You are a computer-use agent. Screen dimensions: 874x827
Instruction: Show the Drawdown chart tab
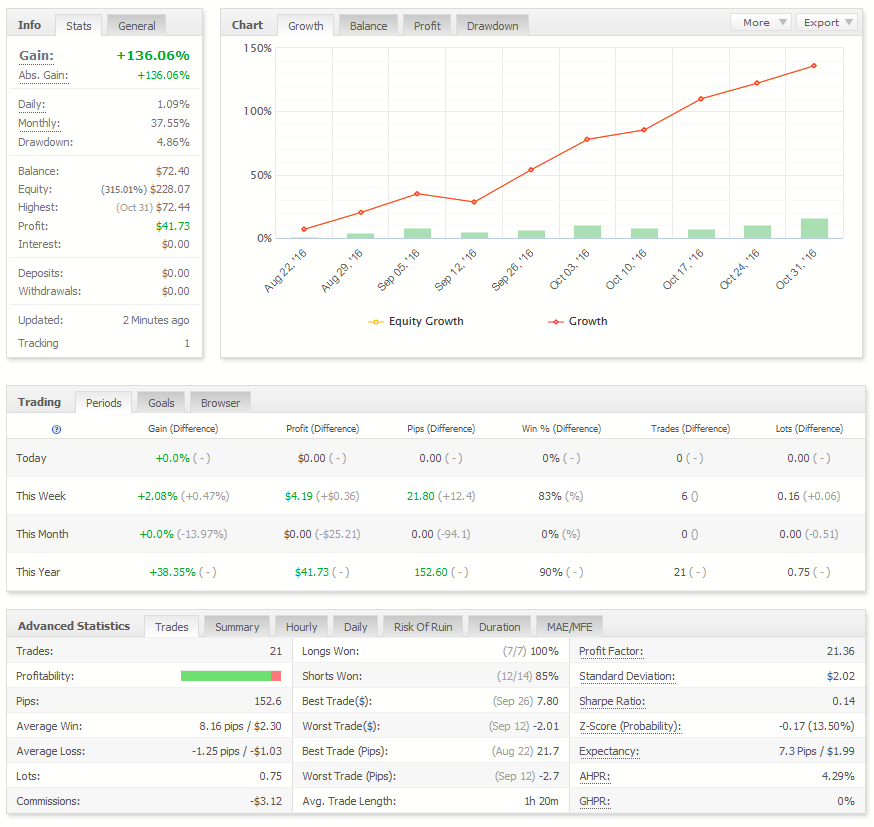492,26
